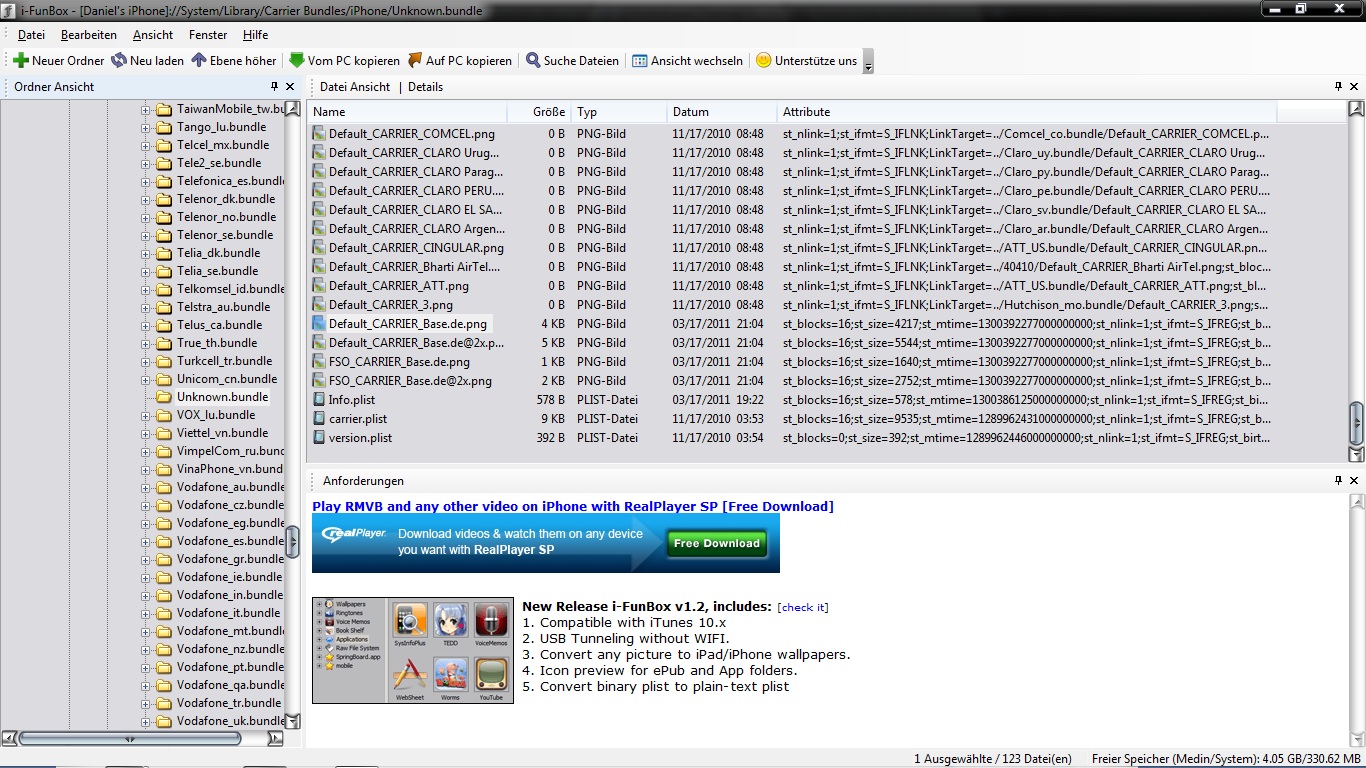
Task: Click the RealPlayer SP headline link
Action: [x=573, y=506]
